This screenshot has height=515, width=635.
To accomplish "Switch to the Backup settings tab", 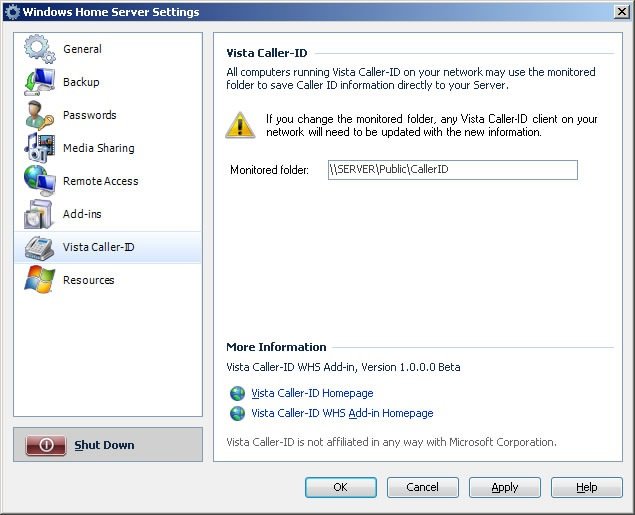I will point(81,82).
